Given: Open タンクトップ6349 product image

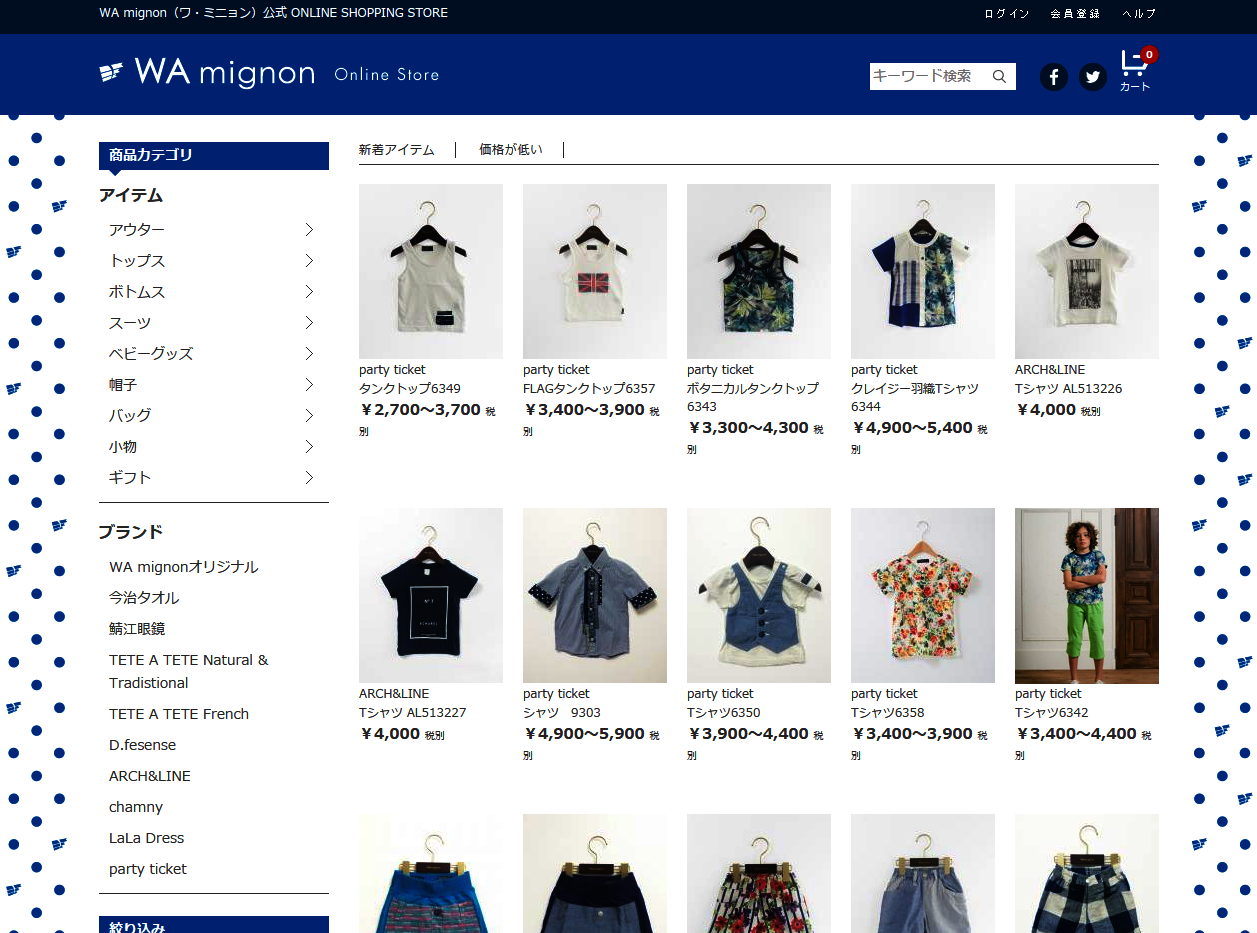Looking at the screenshot, I should (431, 271).
